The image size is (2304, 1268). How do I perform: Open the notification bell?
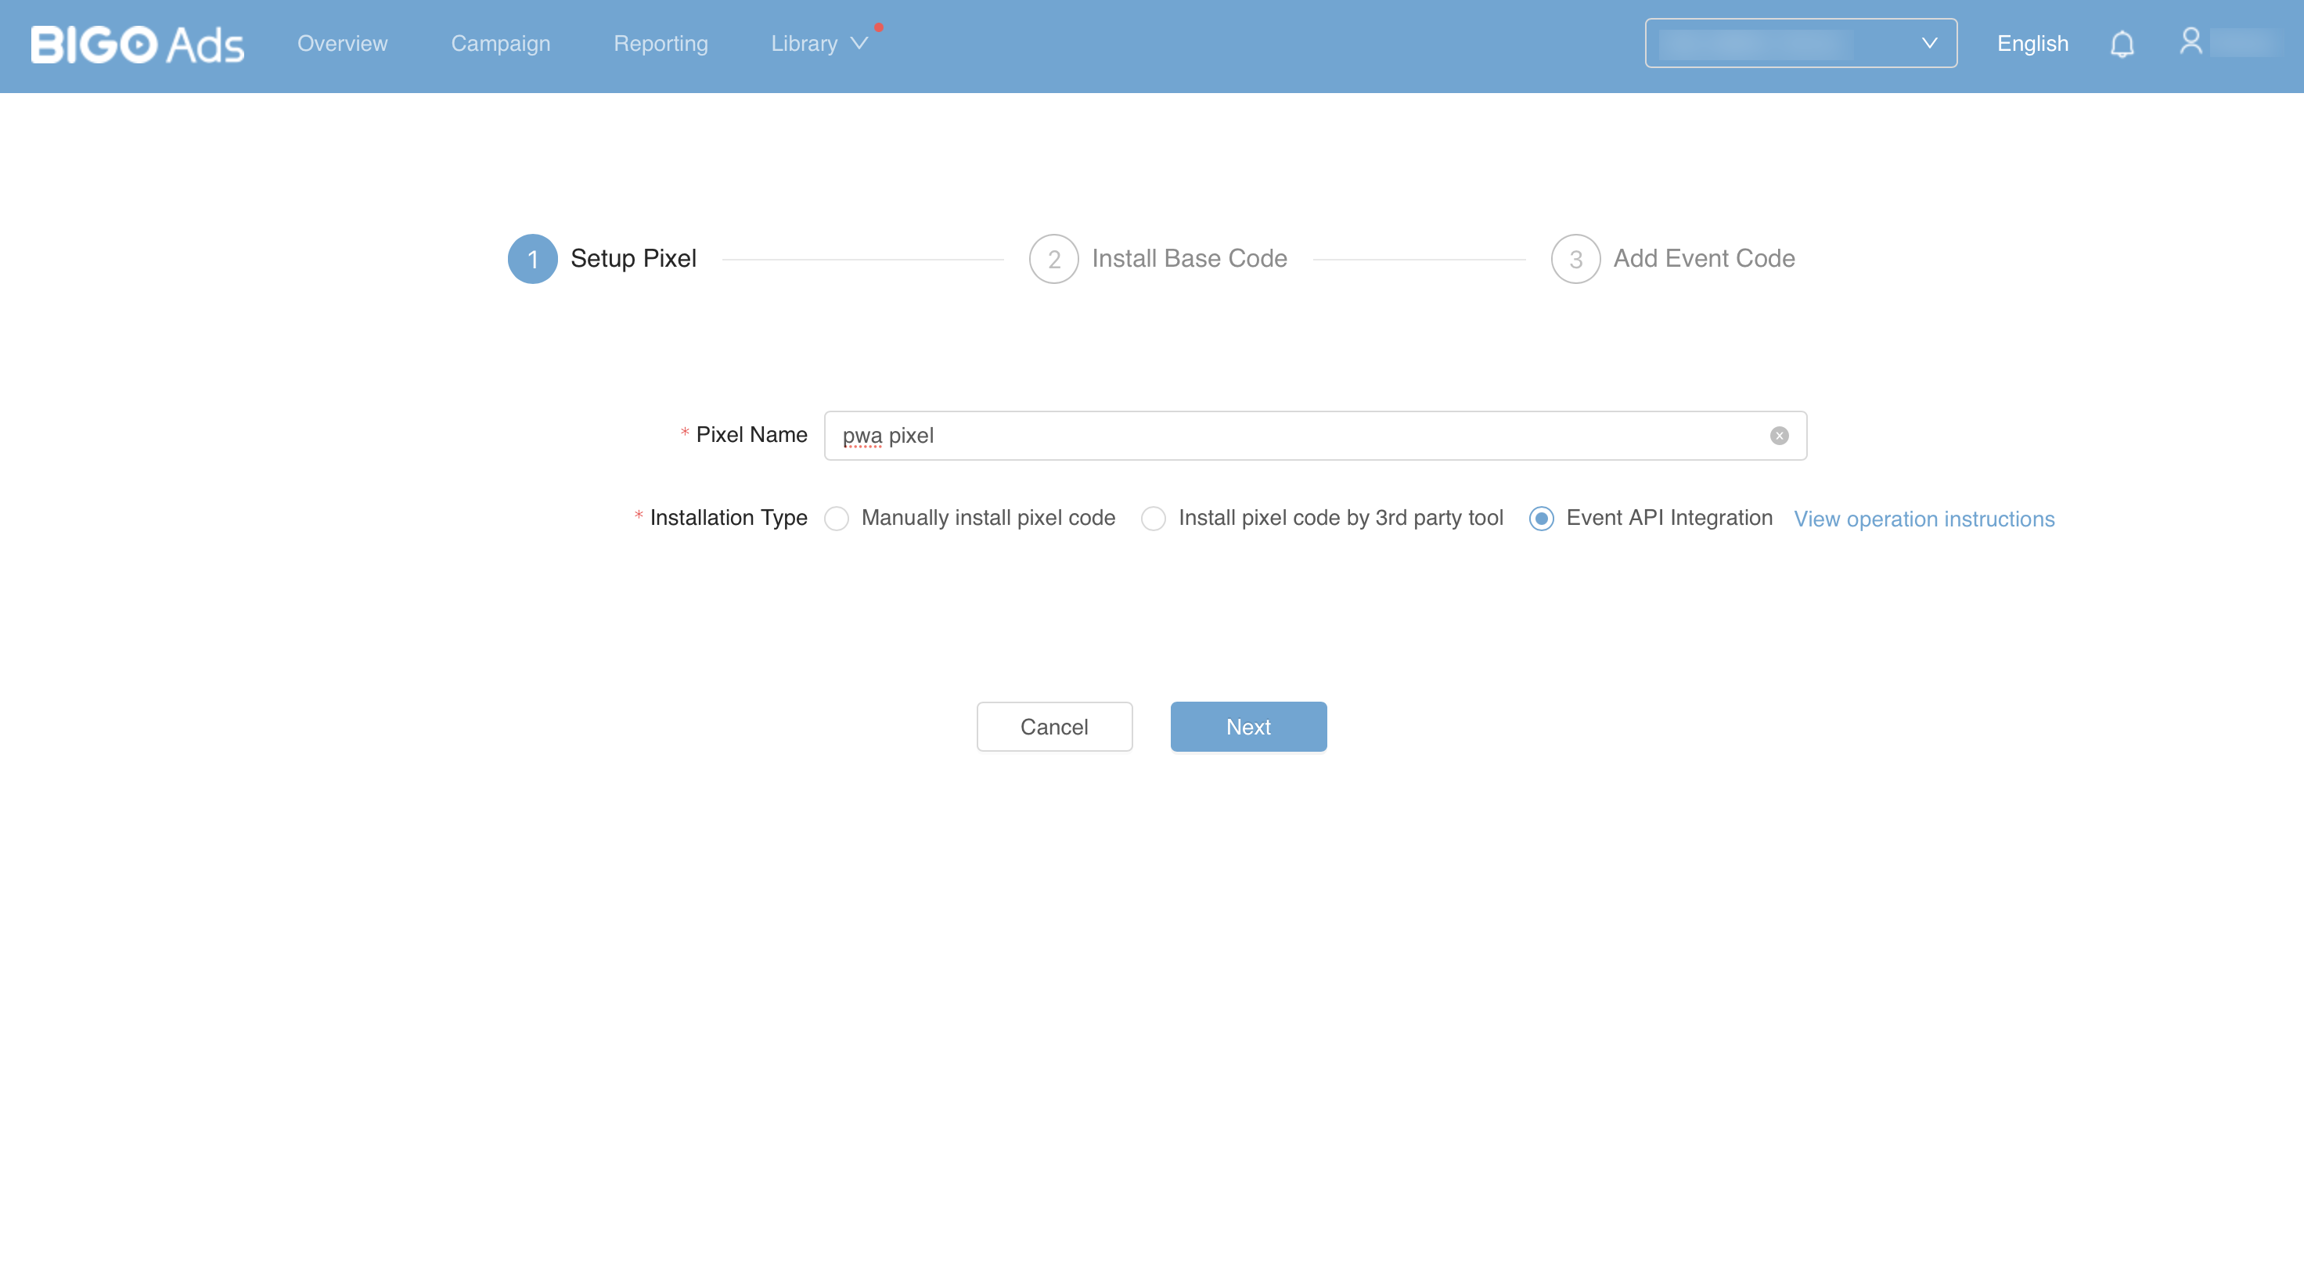[x=2122, y=44]
